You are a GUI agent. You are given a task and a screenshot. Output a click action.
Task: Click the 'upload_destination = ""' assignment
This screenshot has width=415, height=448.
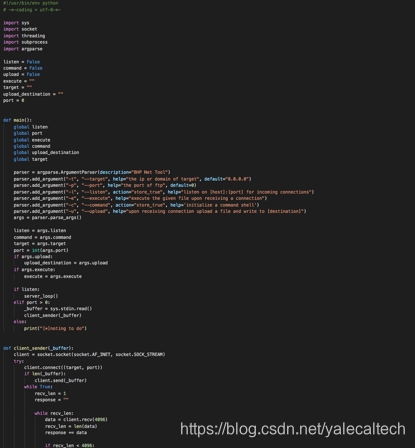click(x=33, y=94)
